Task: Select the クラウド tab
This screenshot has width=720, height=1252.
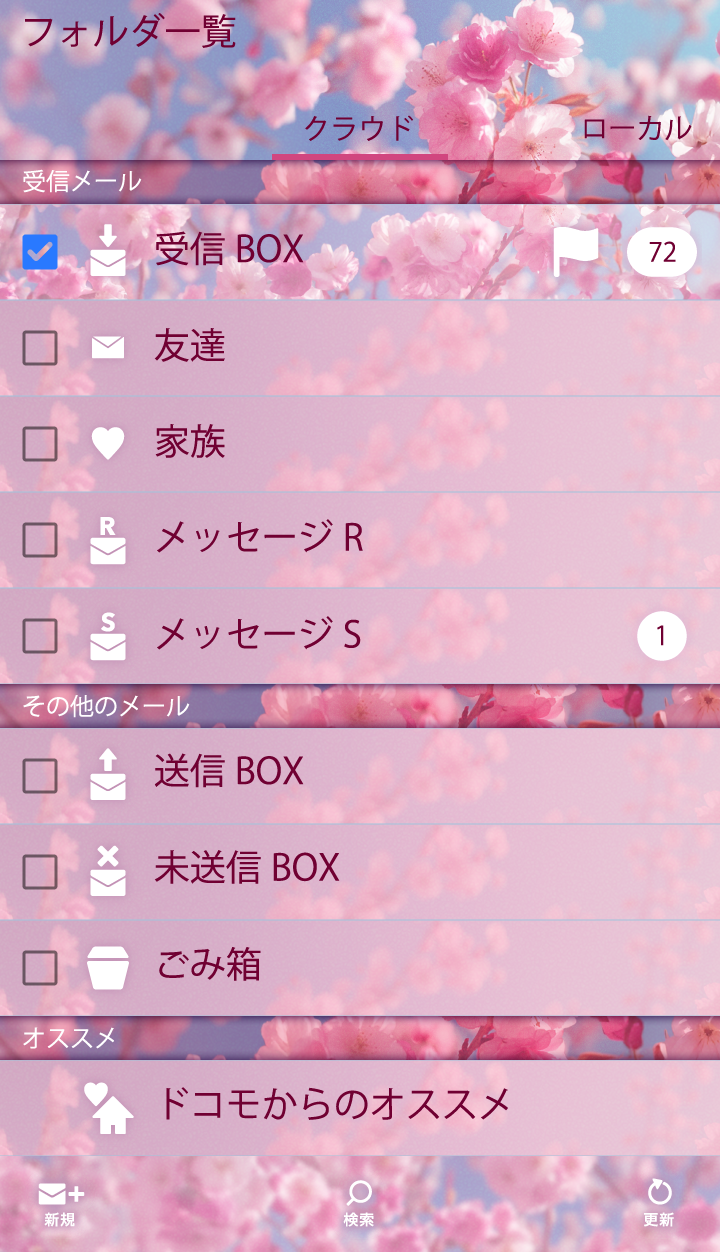Action: click(359, 129)
